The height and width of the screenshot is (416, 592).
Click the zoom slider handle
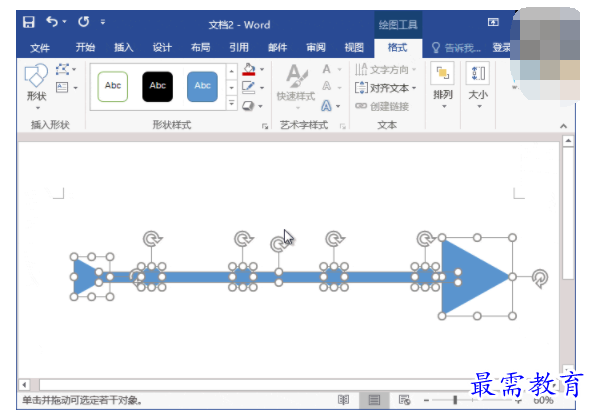click(x=455, y=400)
